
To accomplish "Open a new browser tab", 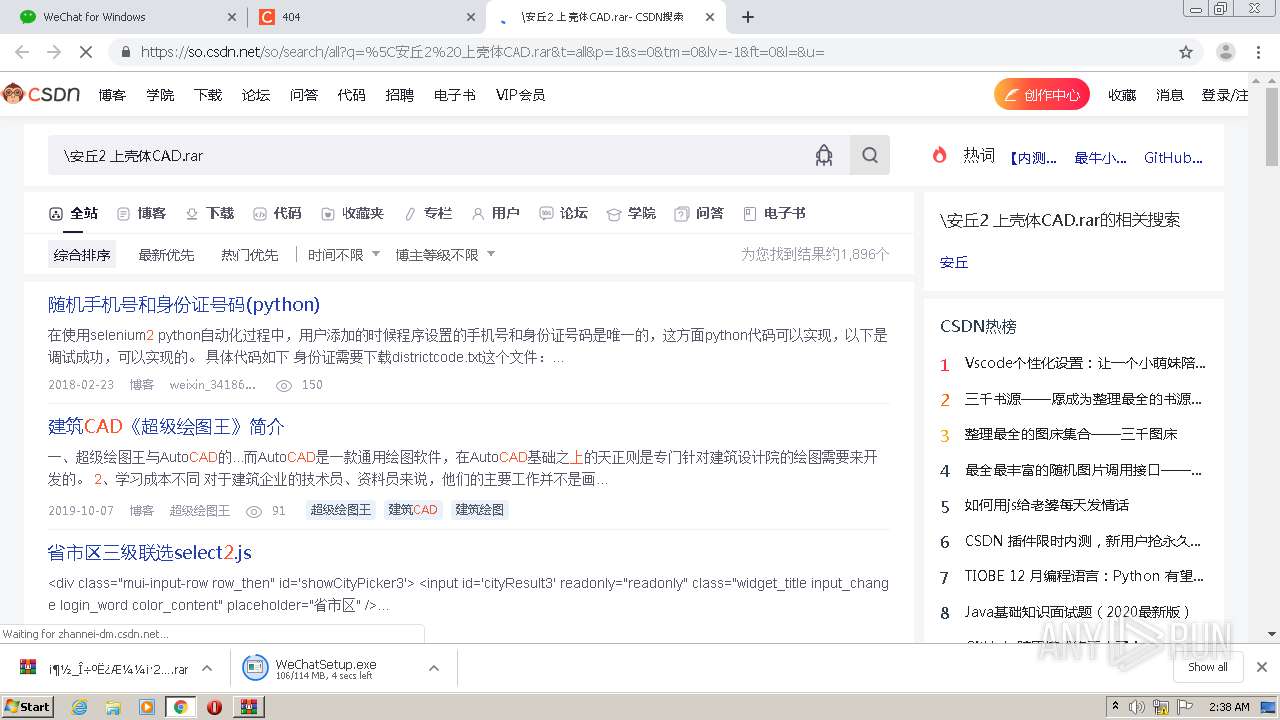I will pyautogui.click(x=748, y=17).
